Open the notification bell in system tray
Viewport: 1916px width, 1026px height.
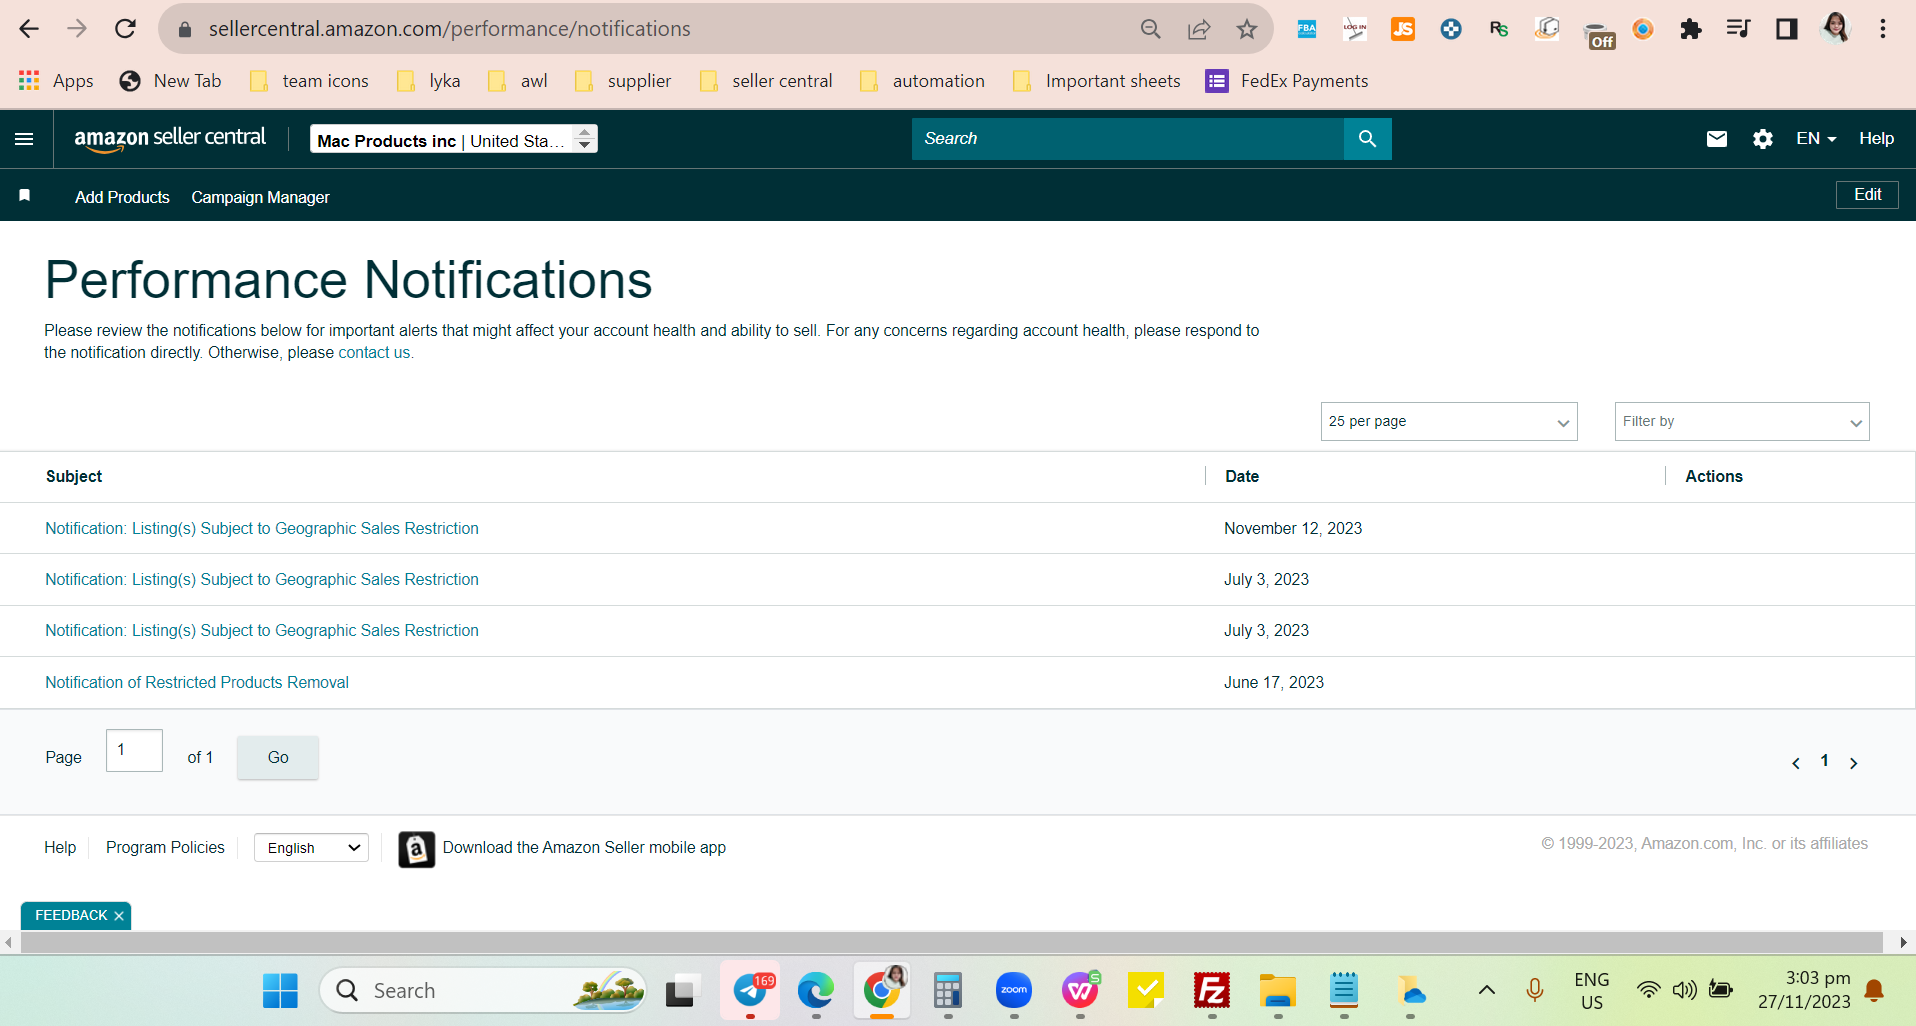point(1875,991)
